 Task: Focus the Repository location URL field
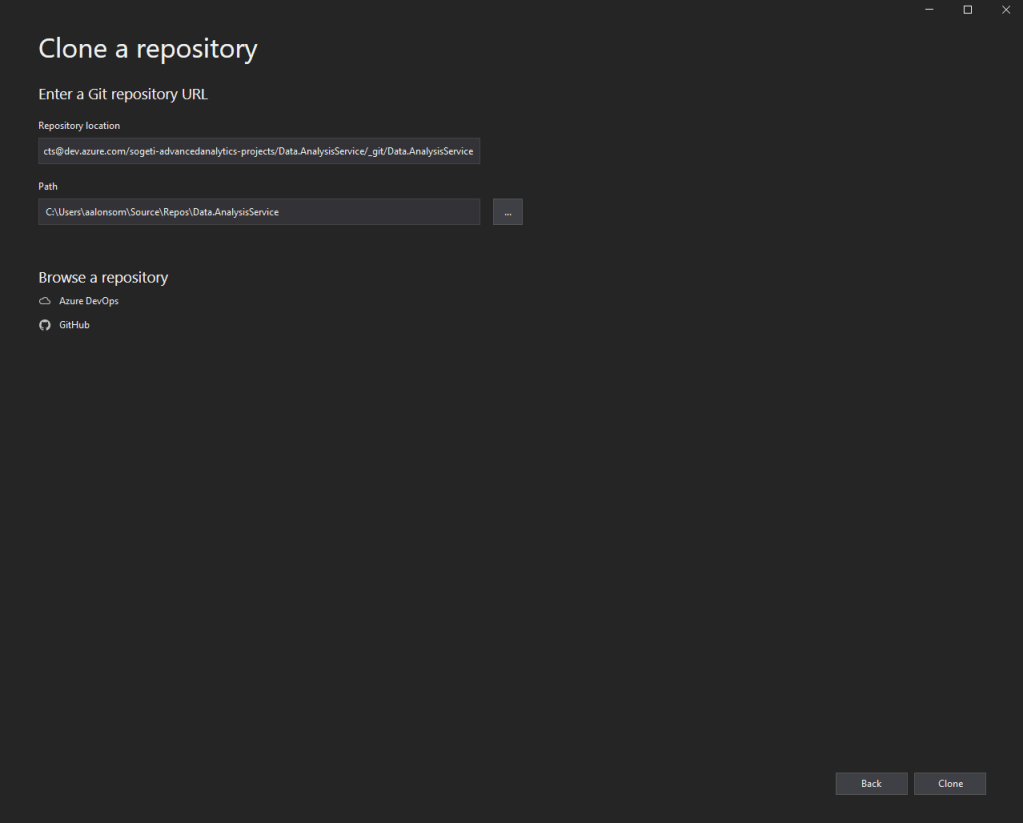click(x=258, y=151)
